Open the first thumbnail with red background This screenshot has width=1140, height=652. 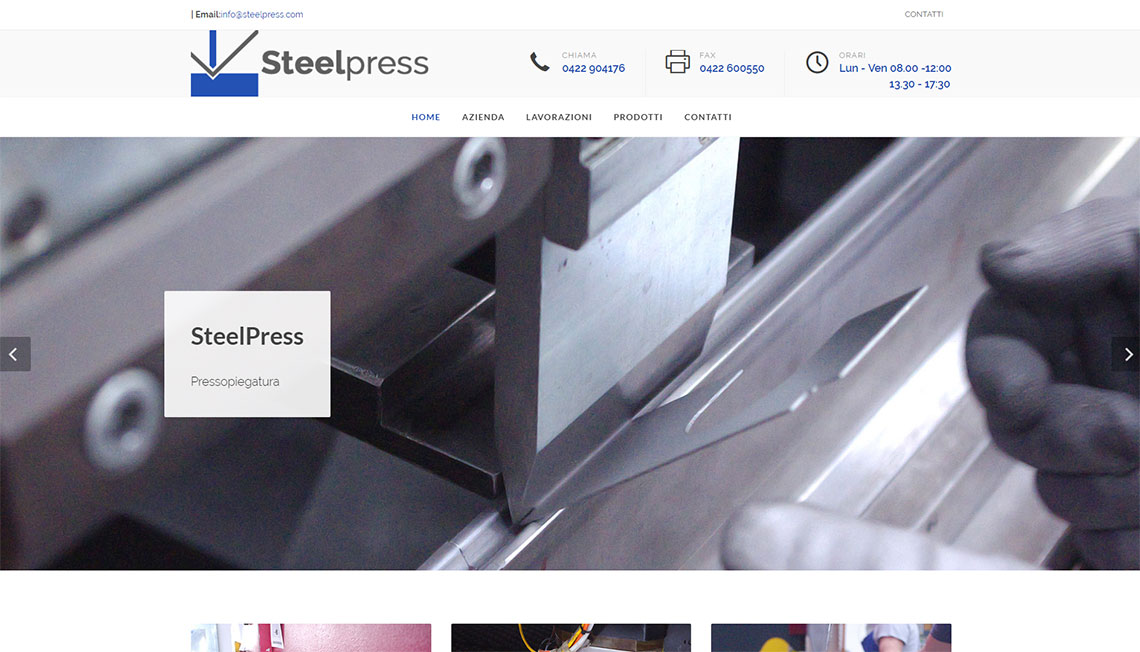click(311, 637)
